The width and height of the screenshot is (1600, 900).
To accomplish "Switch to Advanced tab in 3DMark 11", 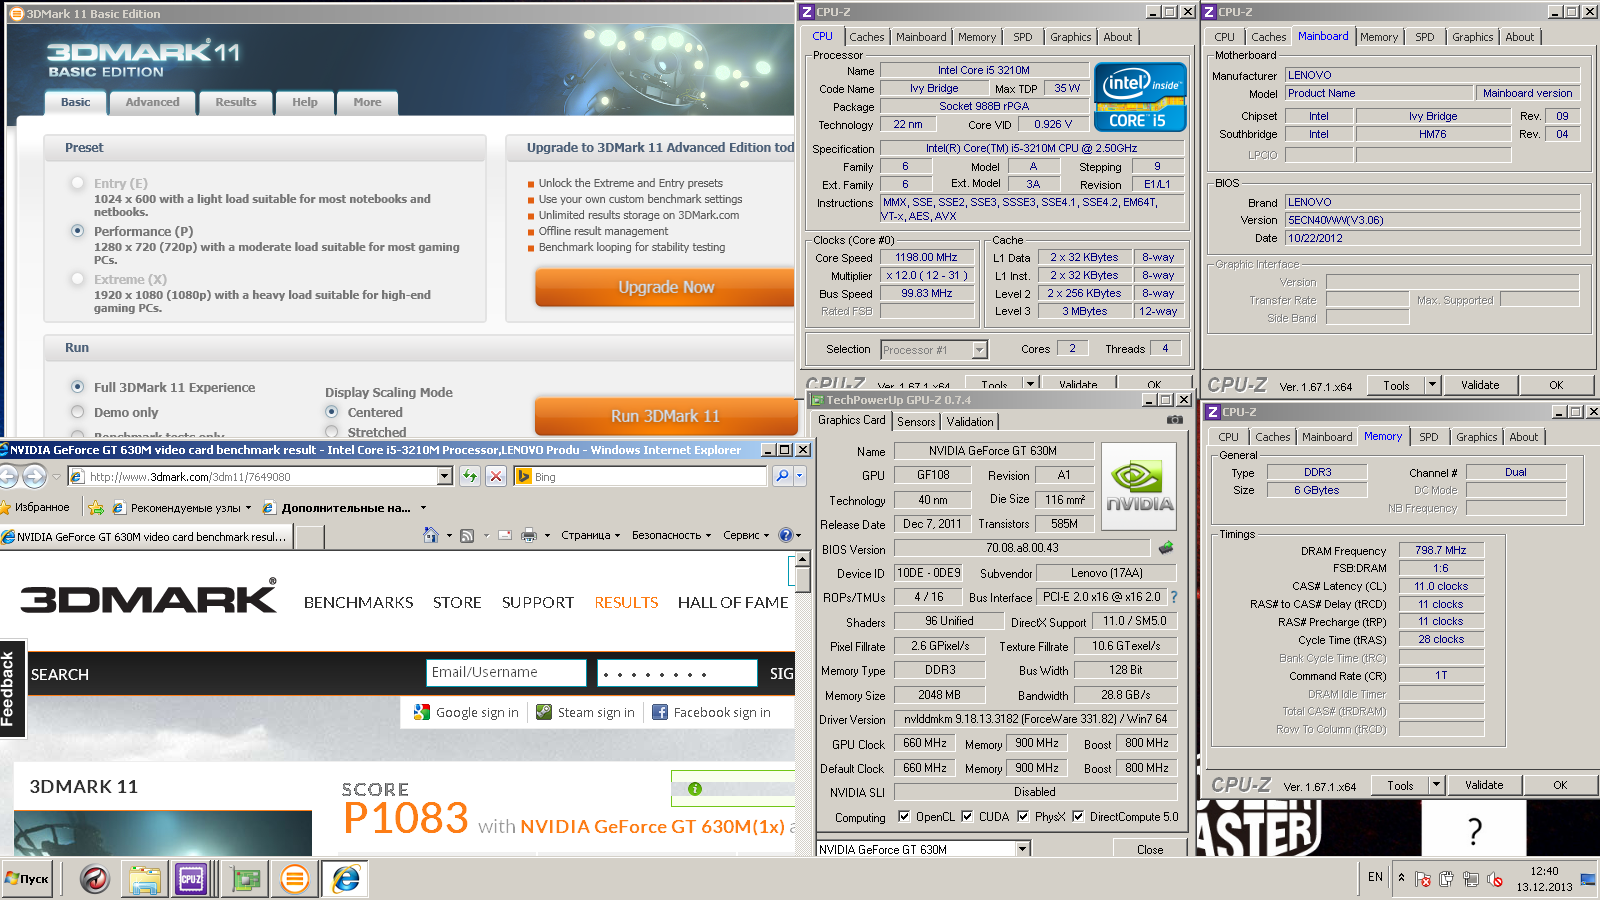I will coord(152,102).
